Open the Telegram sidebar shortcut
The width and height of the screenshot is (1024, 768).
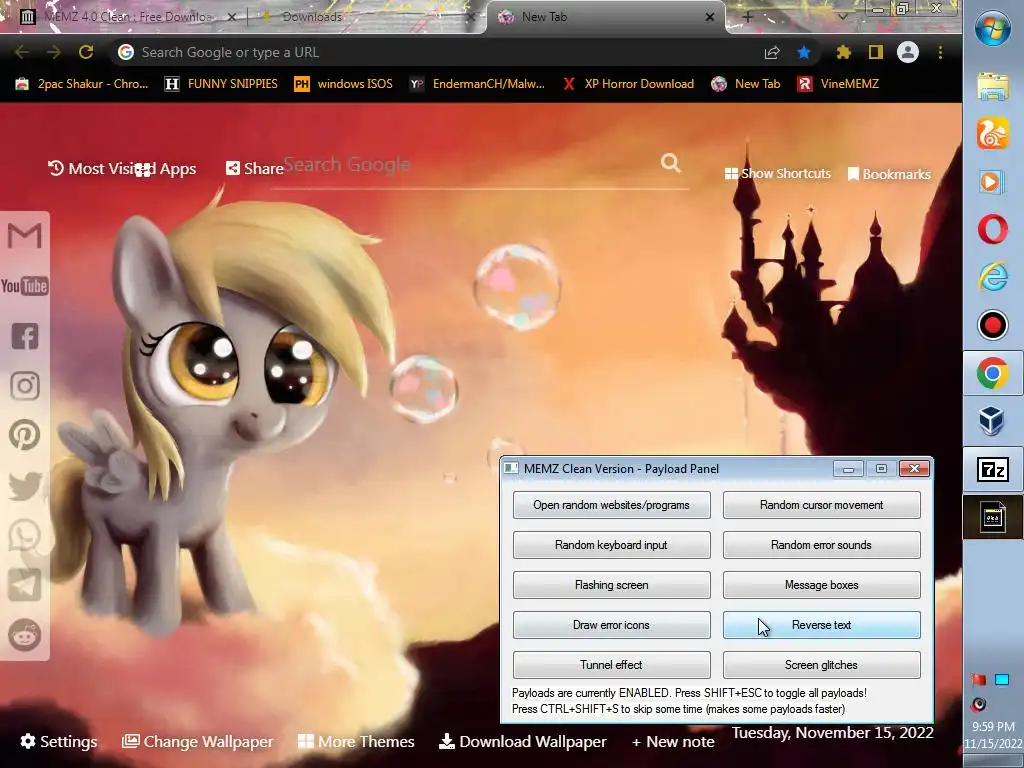[x=25, y=585]
